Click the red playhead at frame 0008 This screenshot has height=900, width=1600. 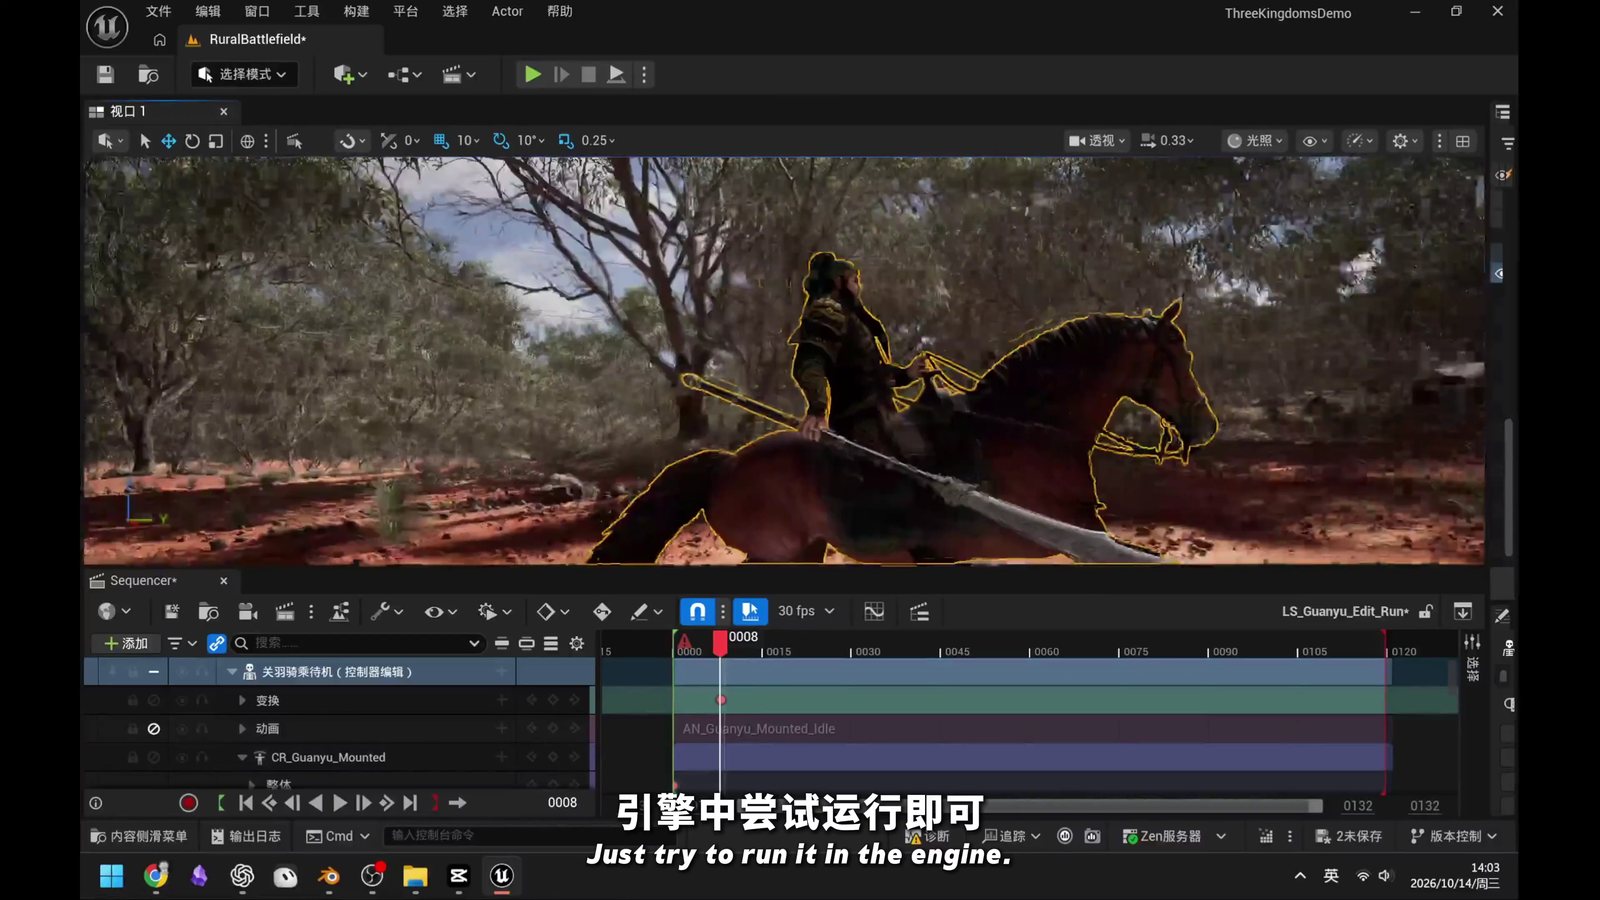pyautogui.click(x=720, y=643)
